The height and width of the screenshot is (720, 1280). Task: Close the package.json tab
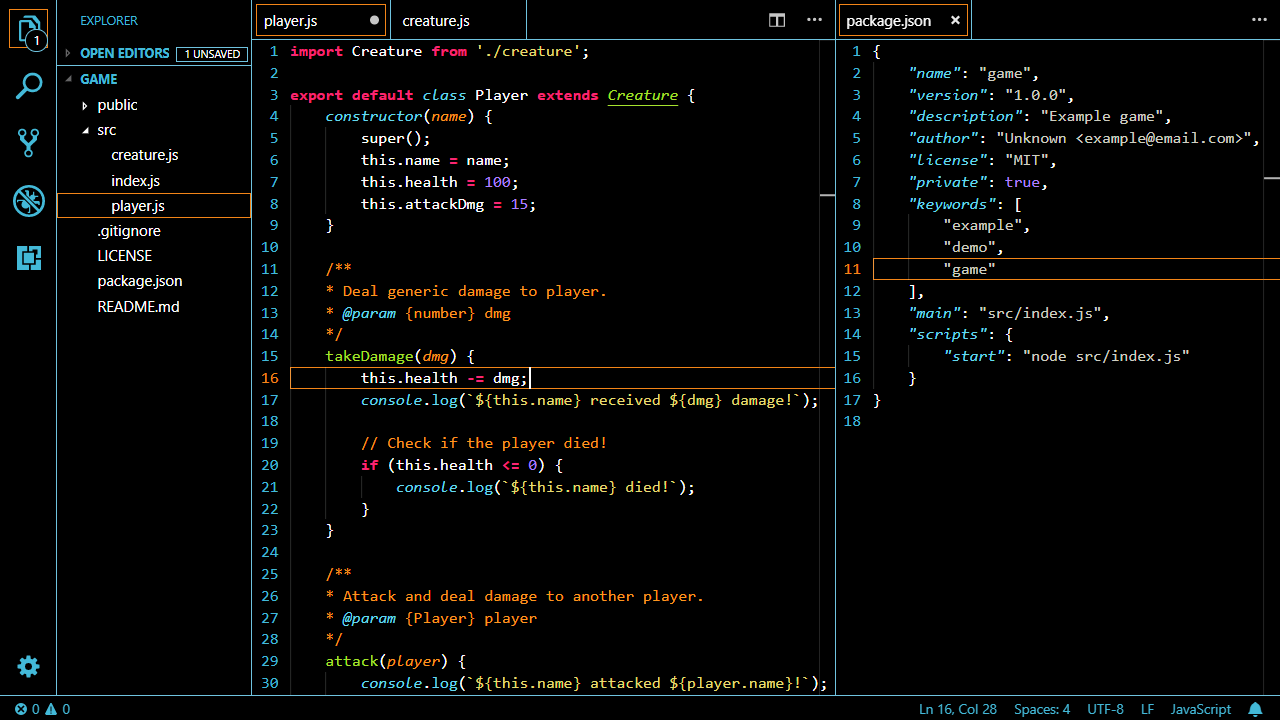[x=955, y=20]
